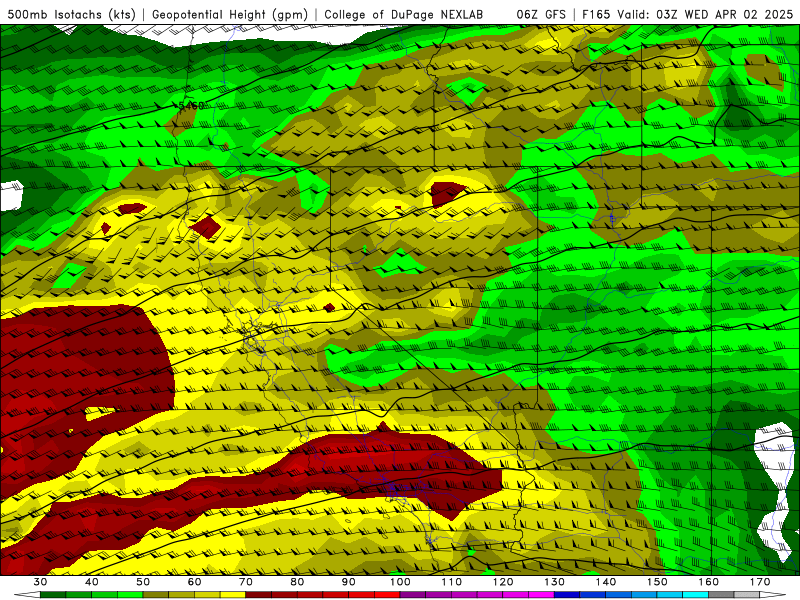
Task: Pick the dark purple 100–105 kt swatch
Action: pos(413,595)
